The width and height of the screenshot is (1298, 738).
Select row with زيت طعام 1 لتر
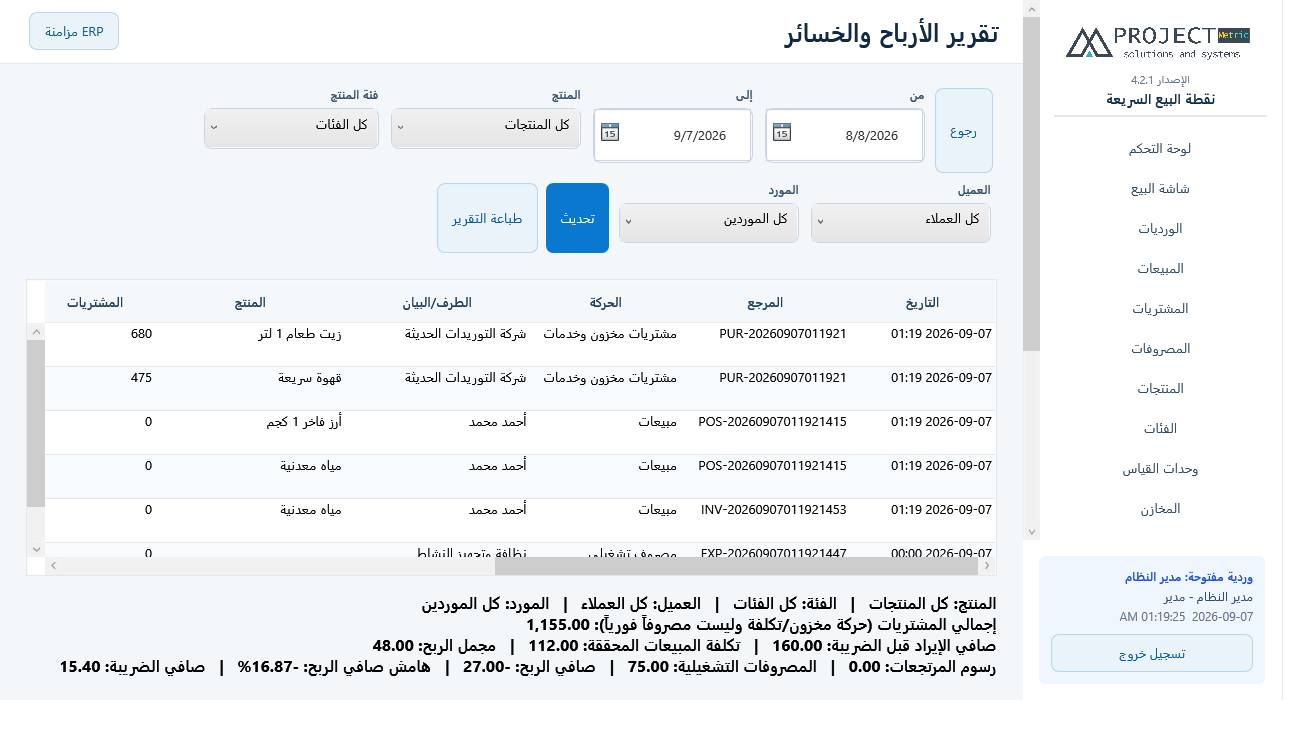[520, 344]
